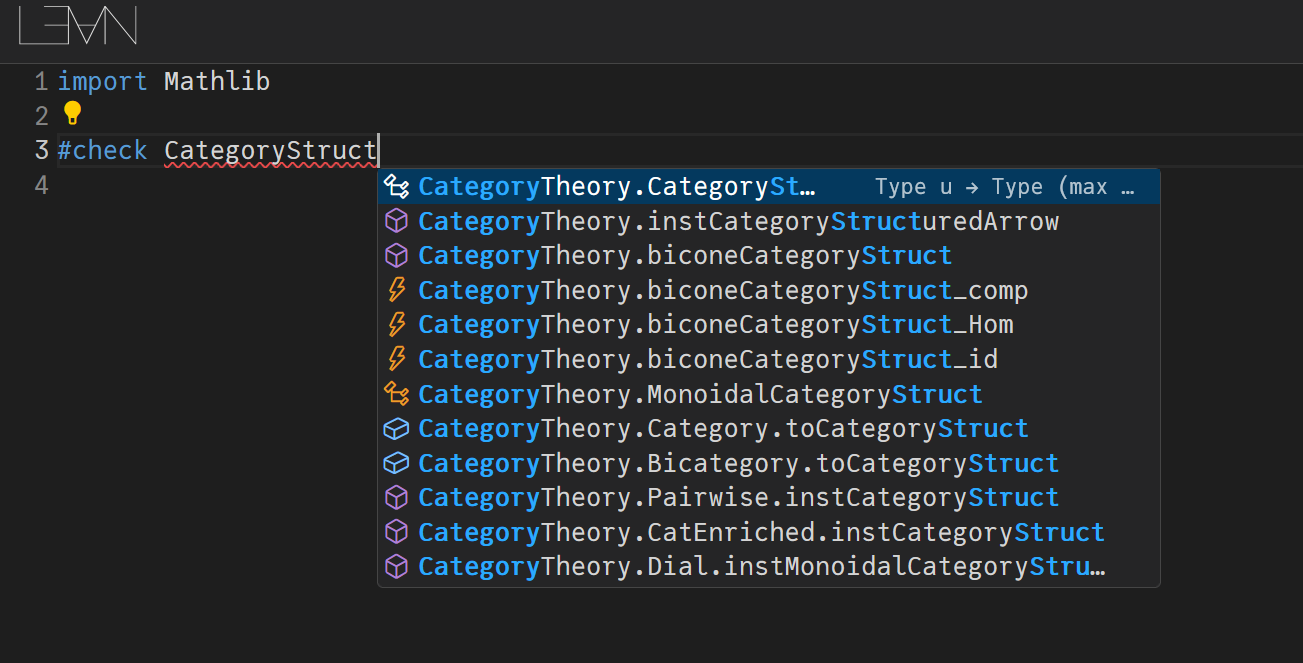Click line number 4 in the gutter
This screenshot has width=1303, height=663.
pos(40,185)
